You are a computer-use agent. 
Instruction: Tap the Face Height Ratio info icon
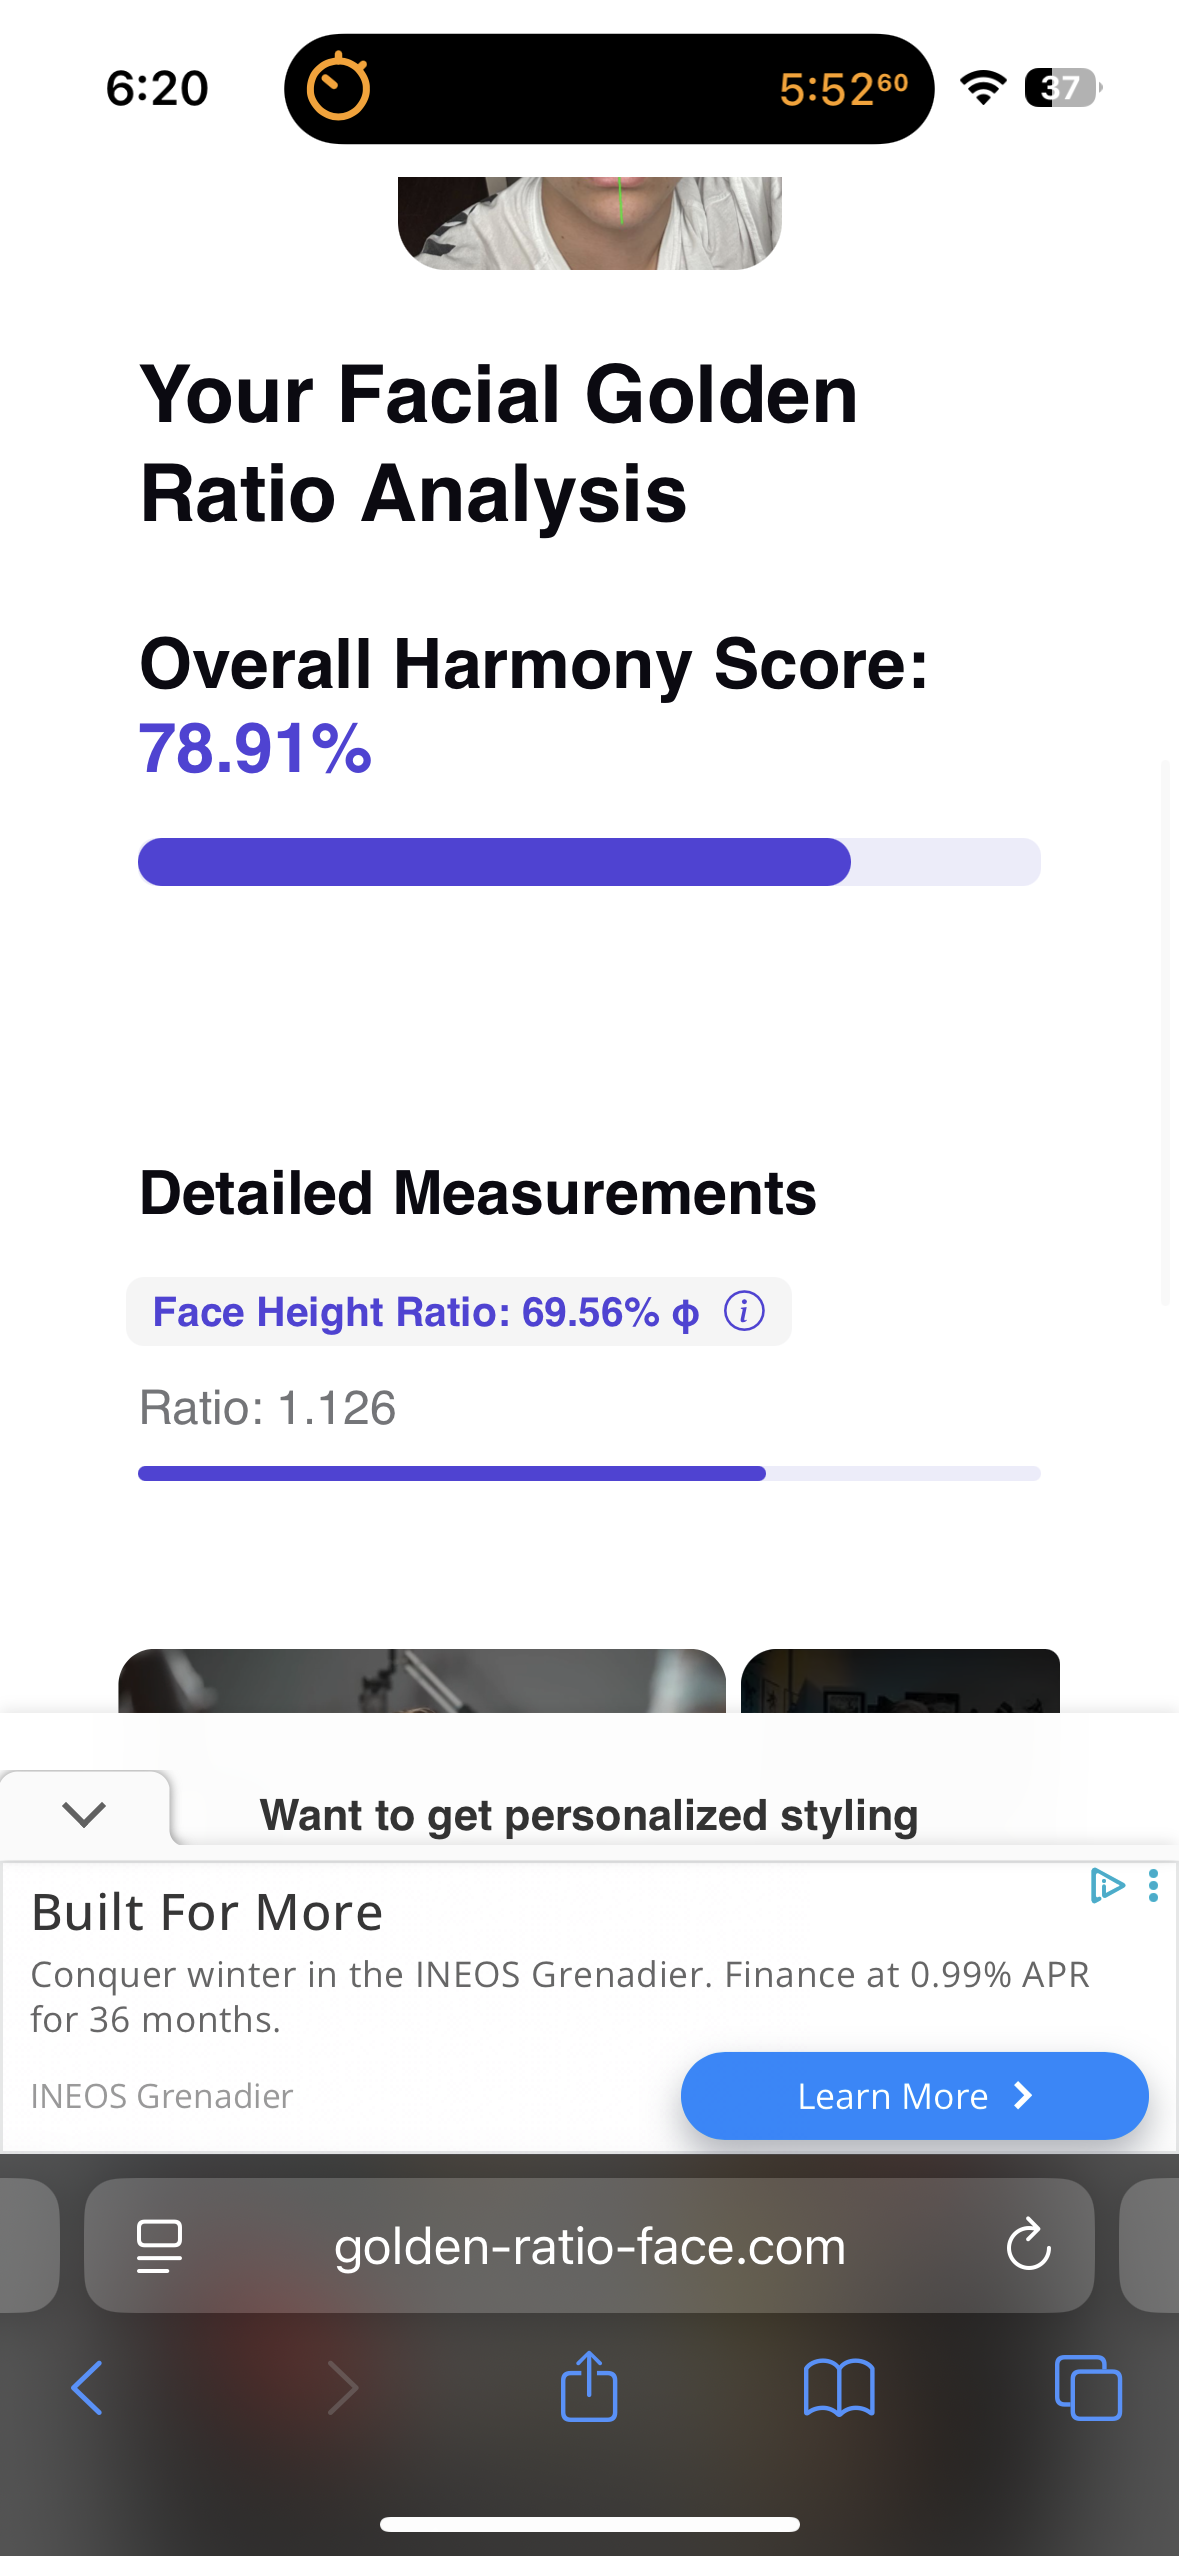744,1311
